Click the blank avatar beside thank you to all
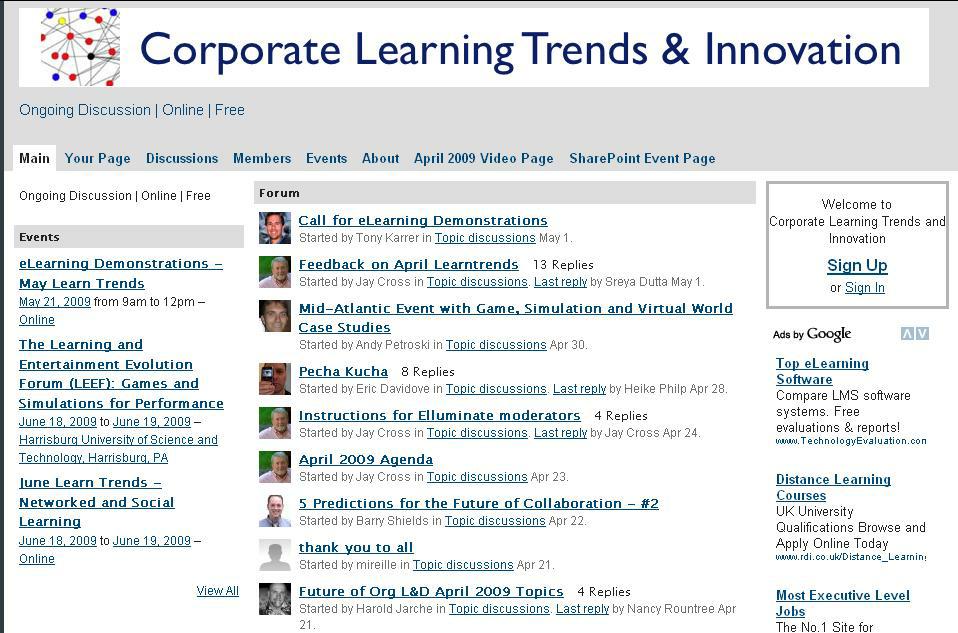The height and width of the screenshot is (633, 958). coord(271,555)
